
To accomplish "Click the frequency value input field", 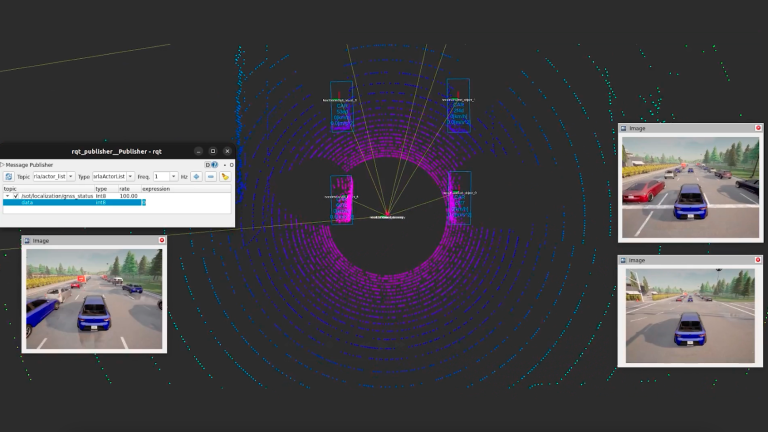I will (162, 176).
